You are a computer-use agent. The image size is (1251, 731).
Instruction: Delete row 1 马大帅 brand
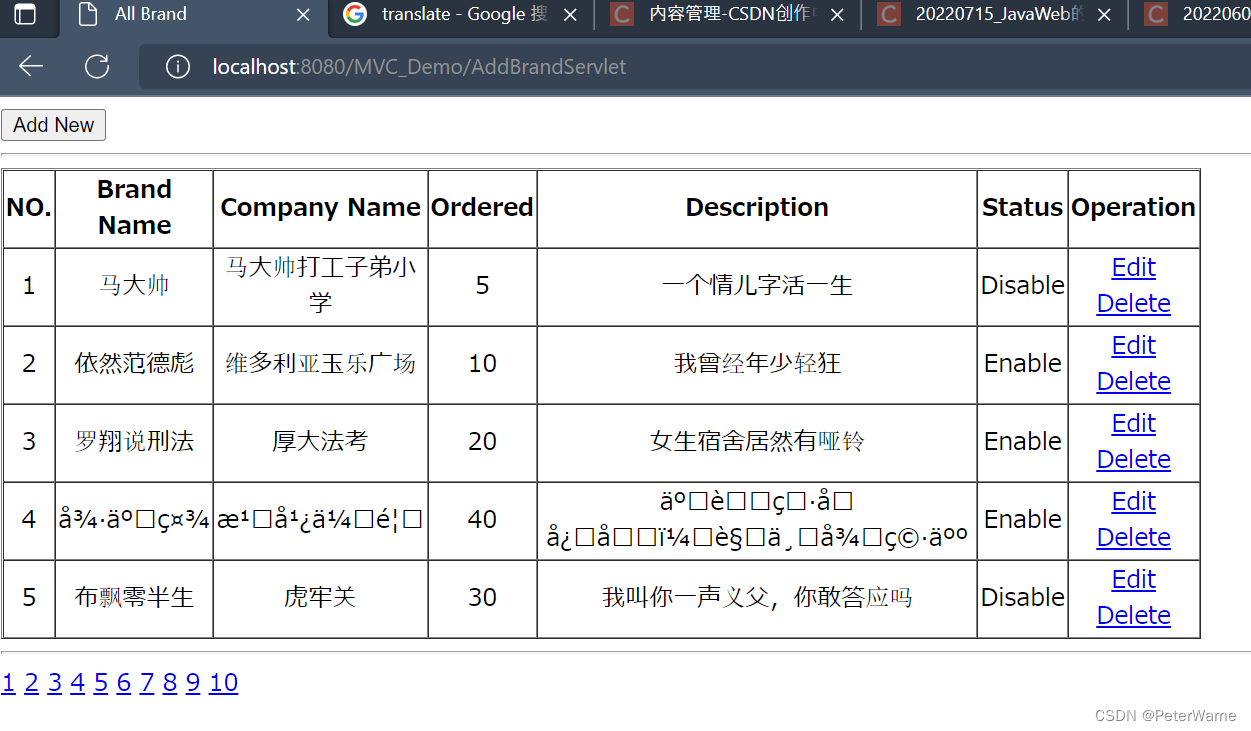[1133, 304]
